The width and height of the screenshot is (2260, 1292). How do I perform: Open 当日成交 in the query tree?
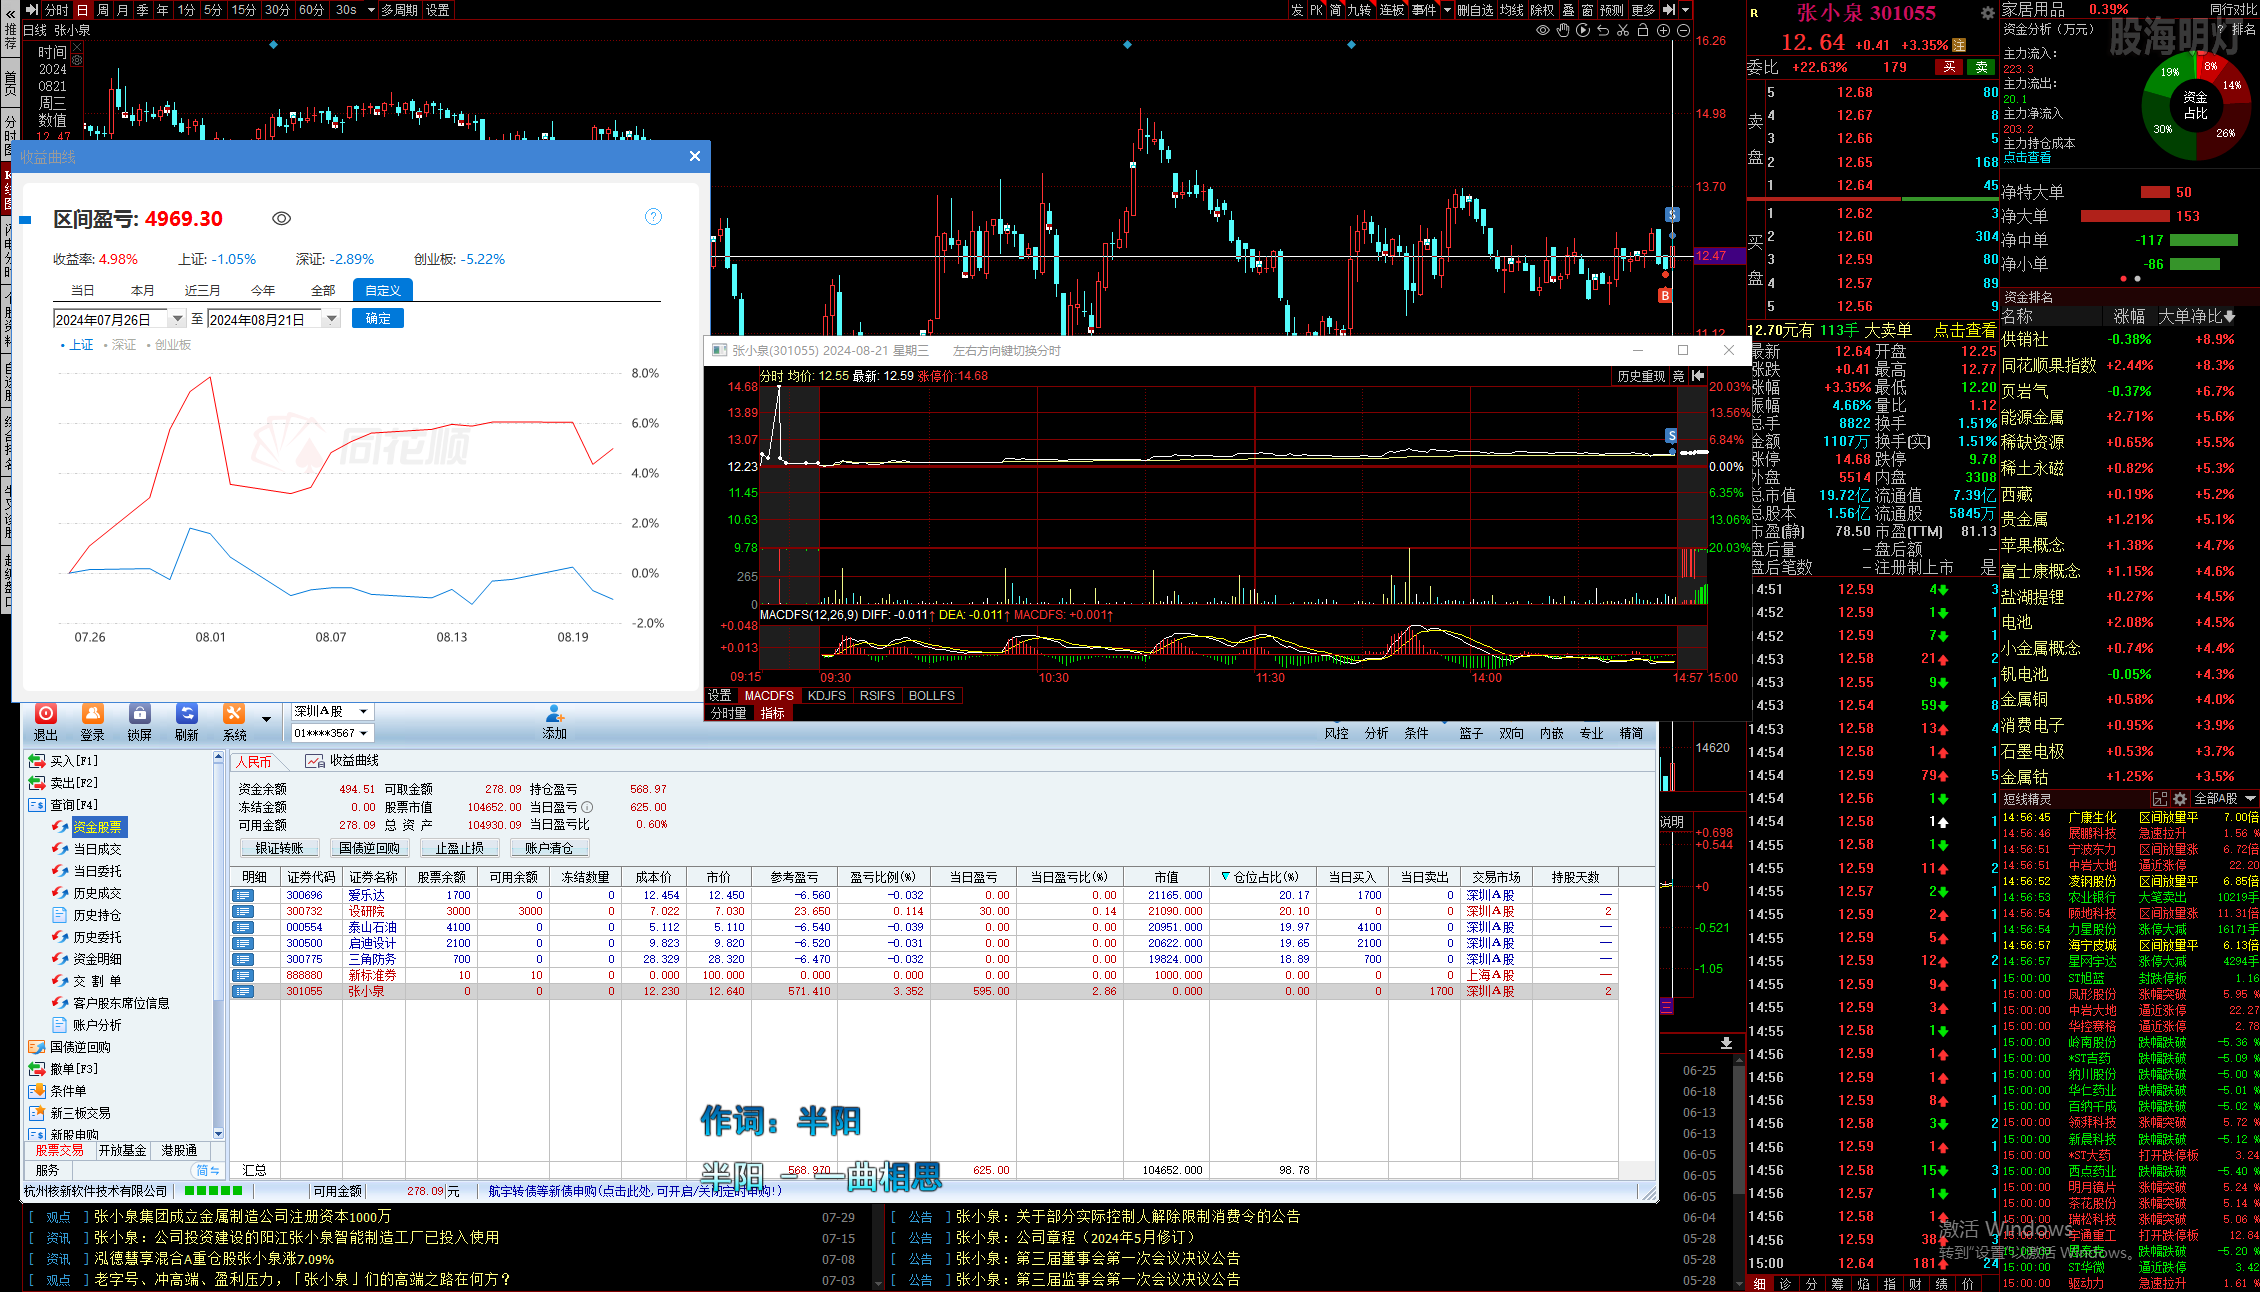[96, 849]
